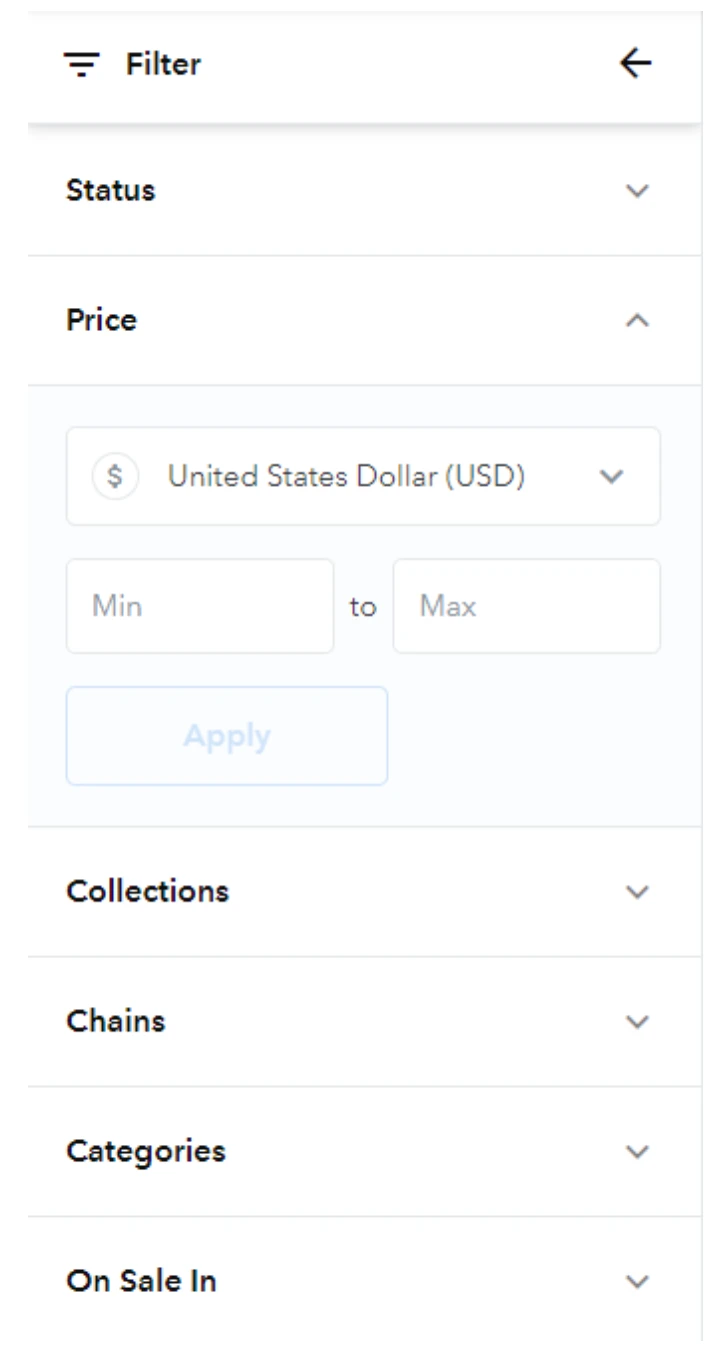Select the Collections filter label
Screen dimensions: 724x1348
coord(147,891)
